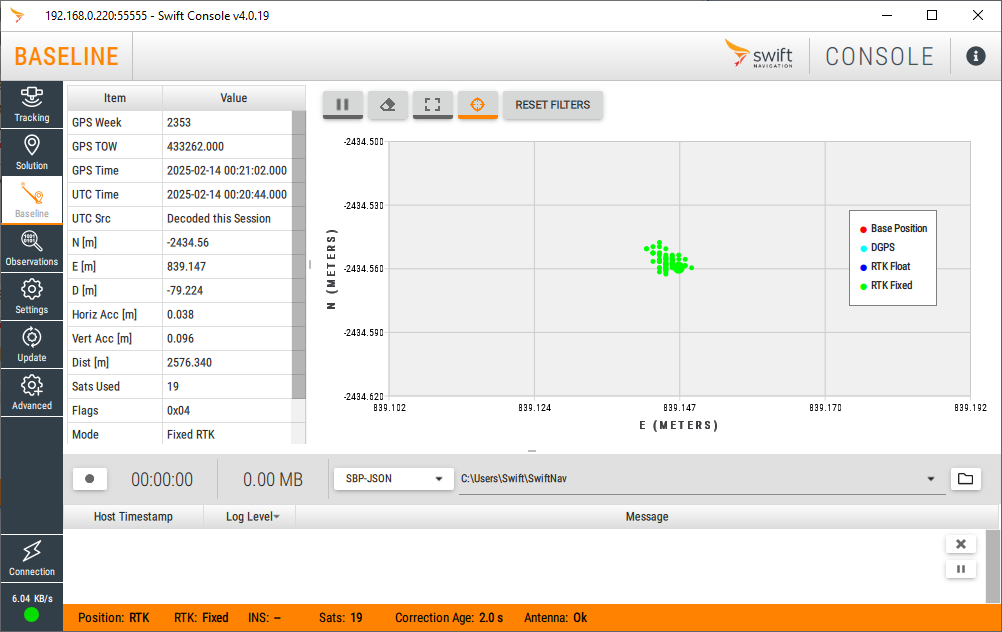Viewport: 1002px width, 632px height.
Task: Click the green RTK Fixed point cluster
Action: point(668,259)
